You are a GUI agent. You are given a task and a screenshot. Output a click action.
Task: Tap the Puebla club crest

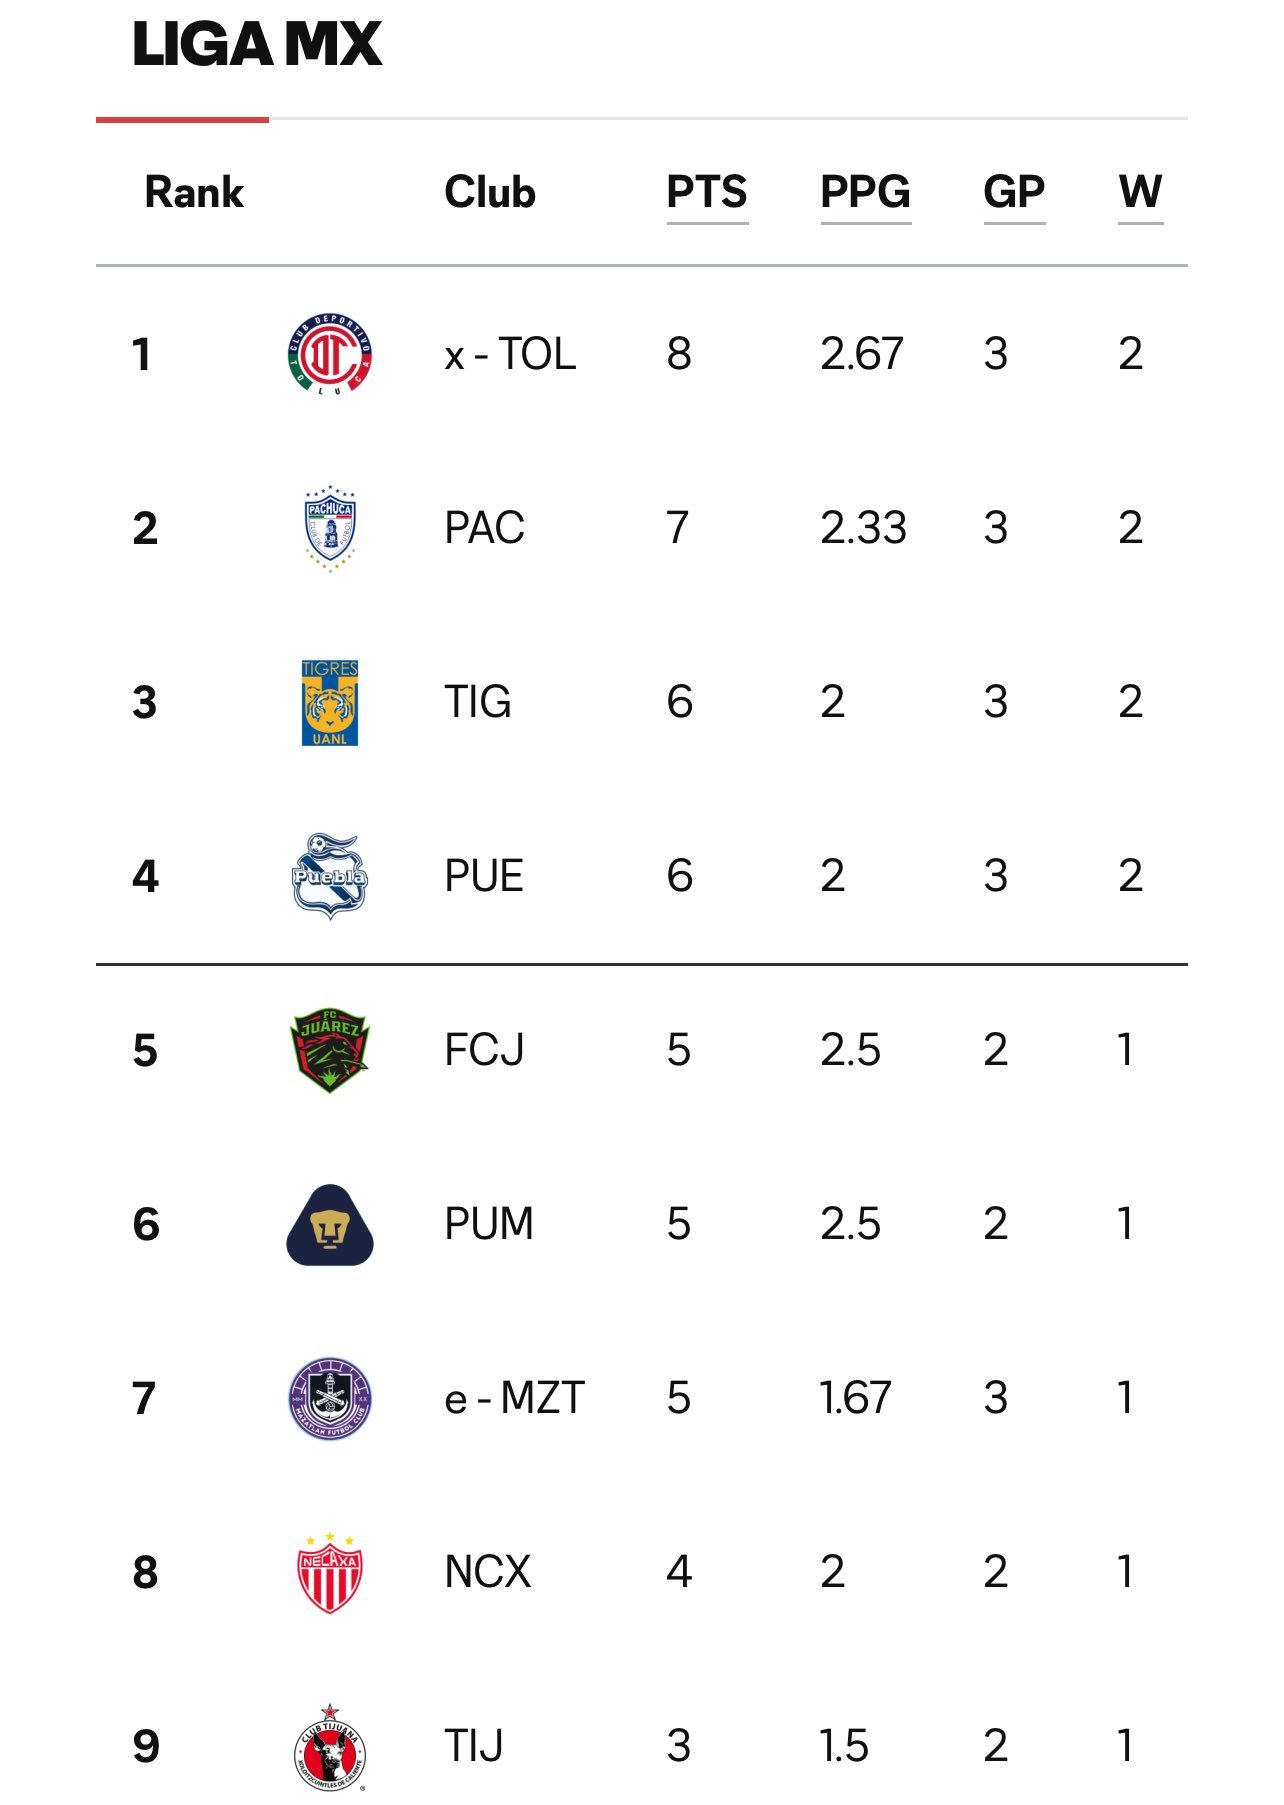tap(330, 876)
